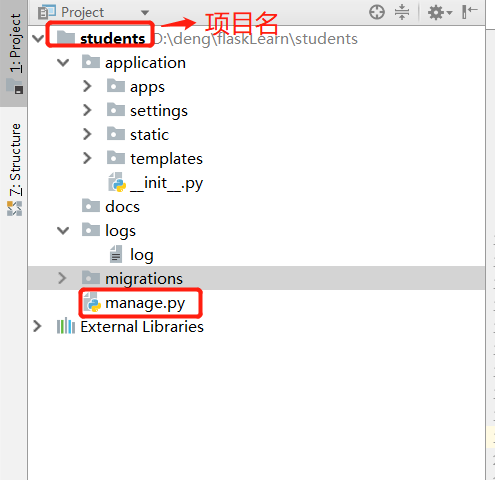Click the students path text
Screen dimensions: 495x480
[256, 39]
